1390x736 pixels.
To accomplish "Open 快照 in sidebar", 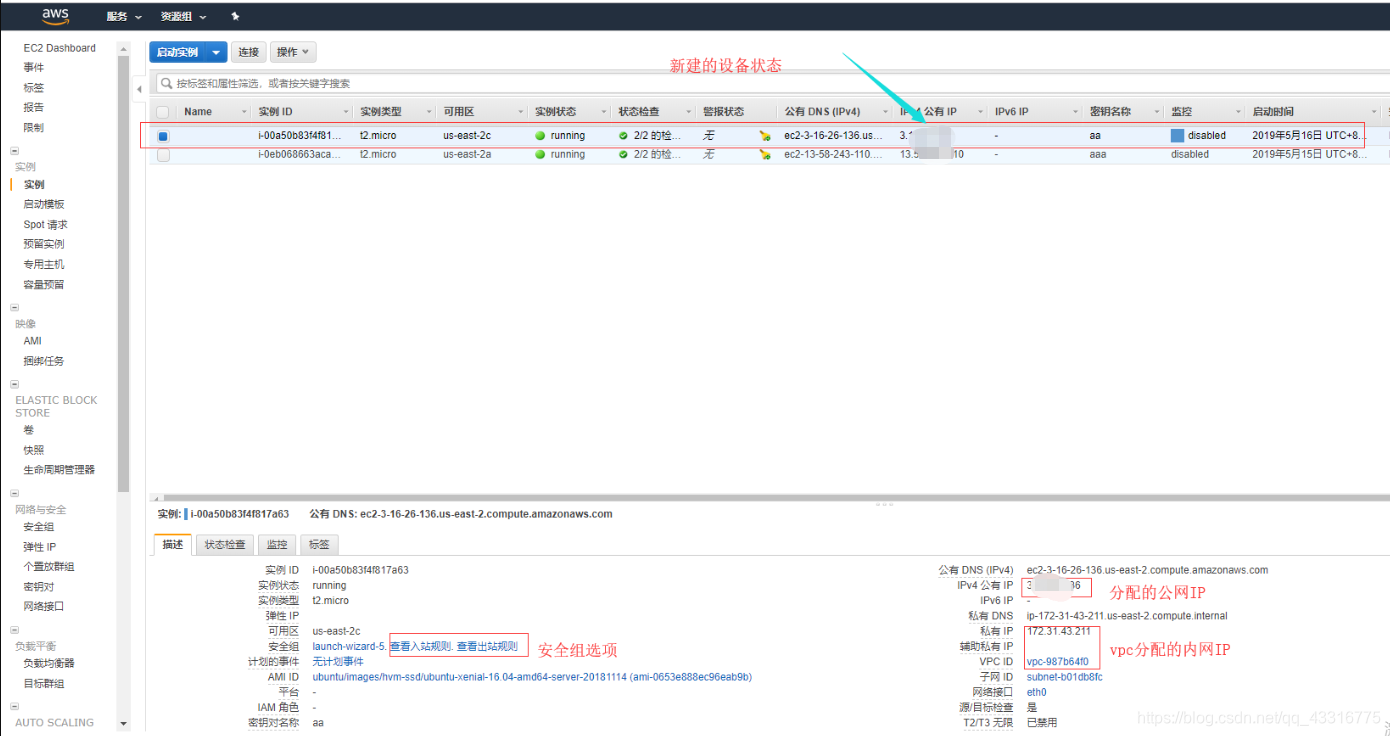I will pyautogui.click(x=34, y=450).
